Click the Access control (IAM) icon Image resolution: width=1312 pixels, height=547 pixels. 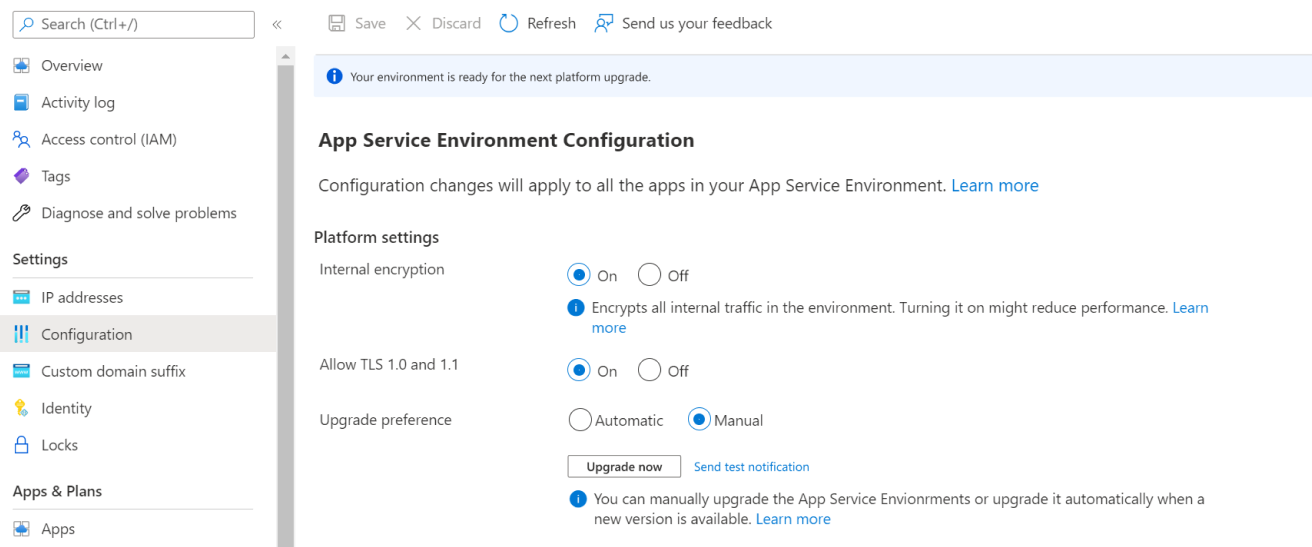21,140
